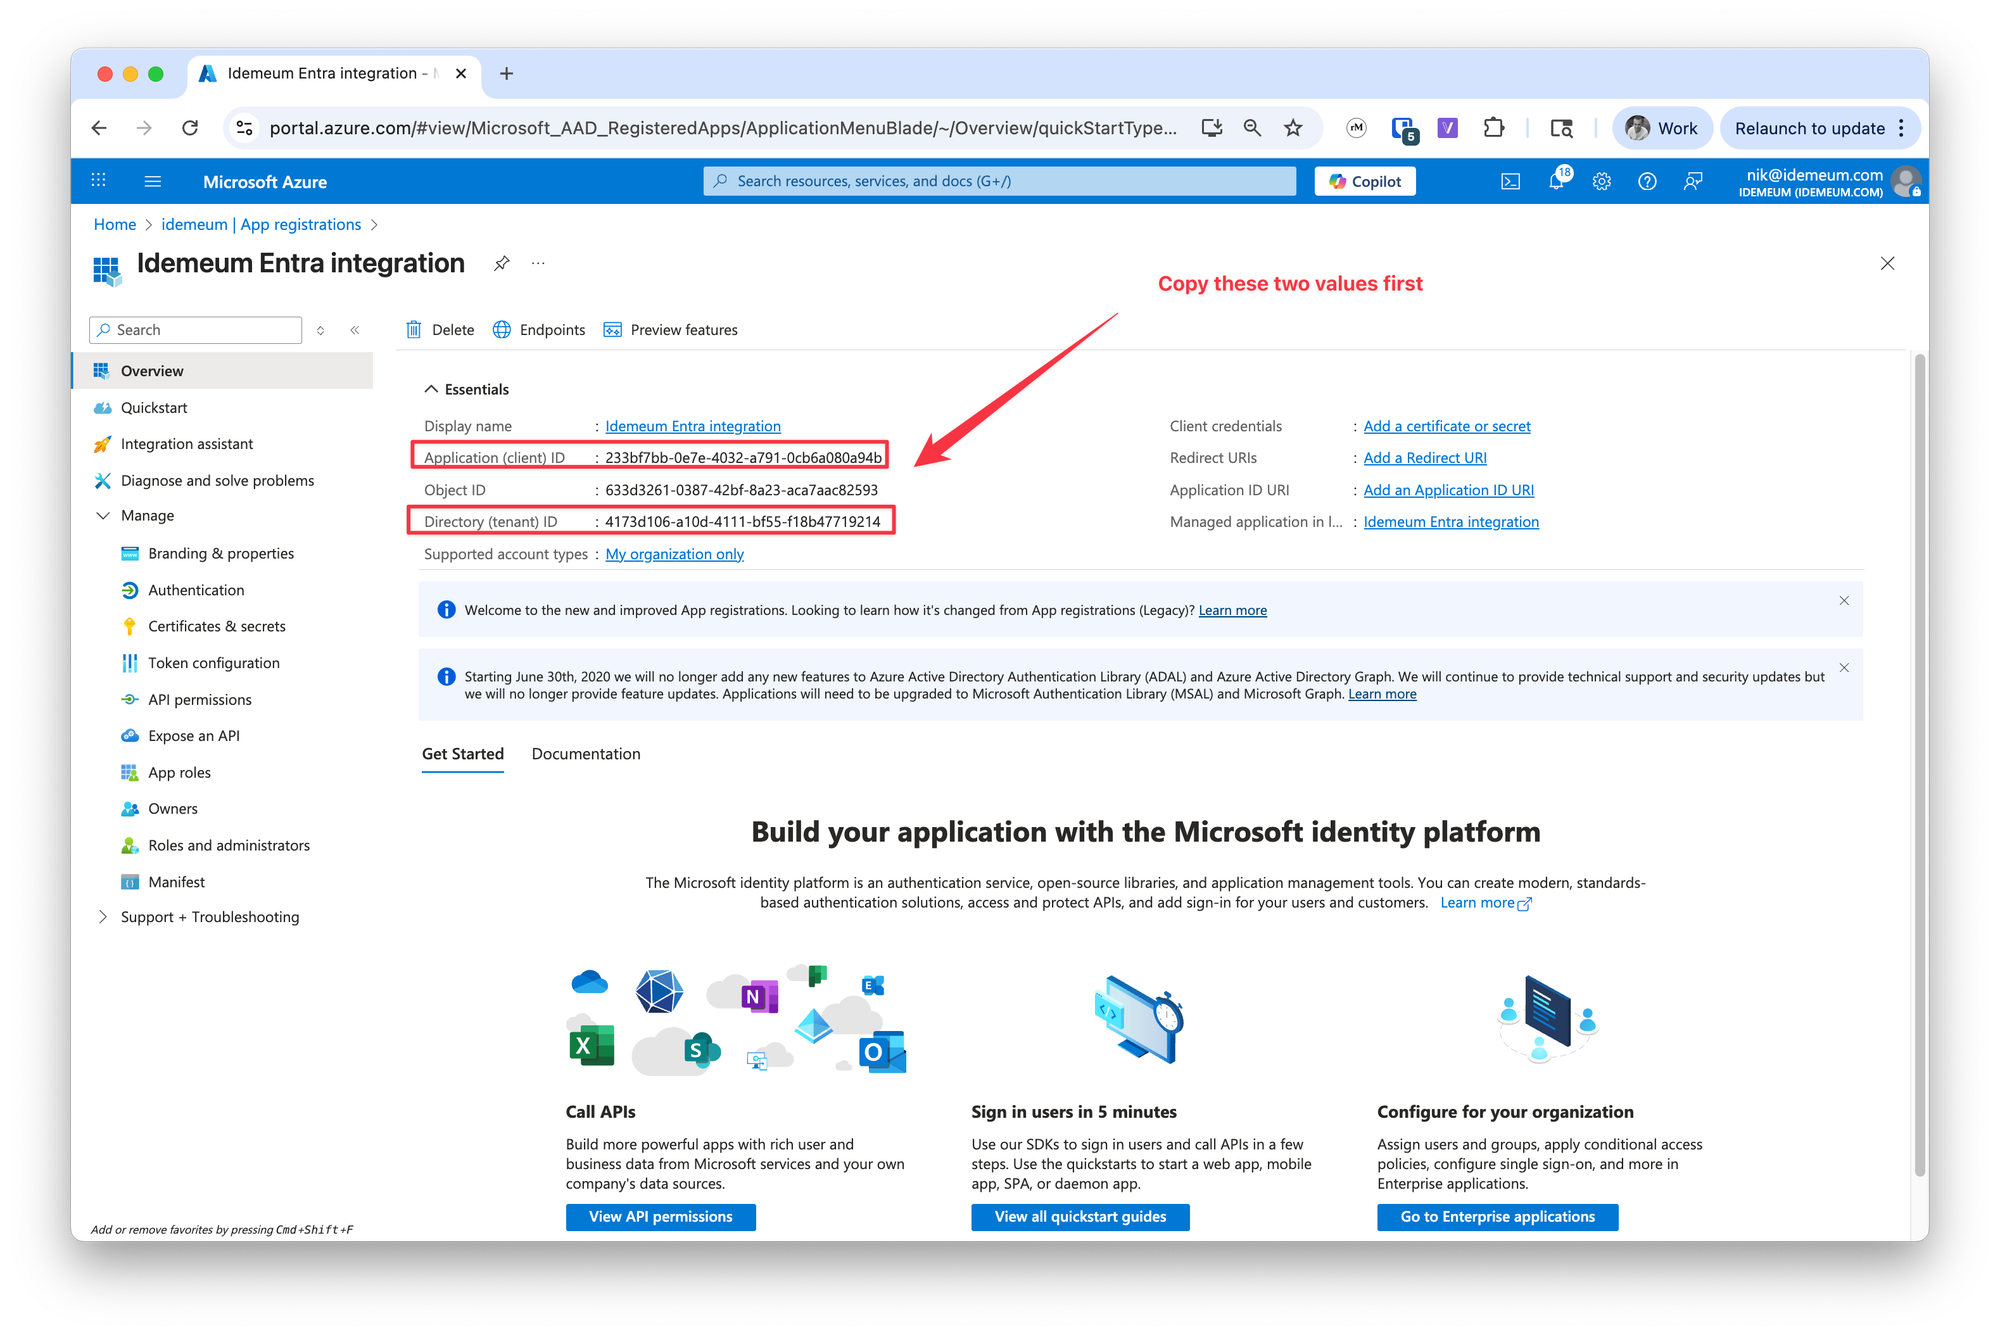Go back with the browser back arrow
This screenshot has height=1335, width=2000.
98,128
